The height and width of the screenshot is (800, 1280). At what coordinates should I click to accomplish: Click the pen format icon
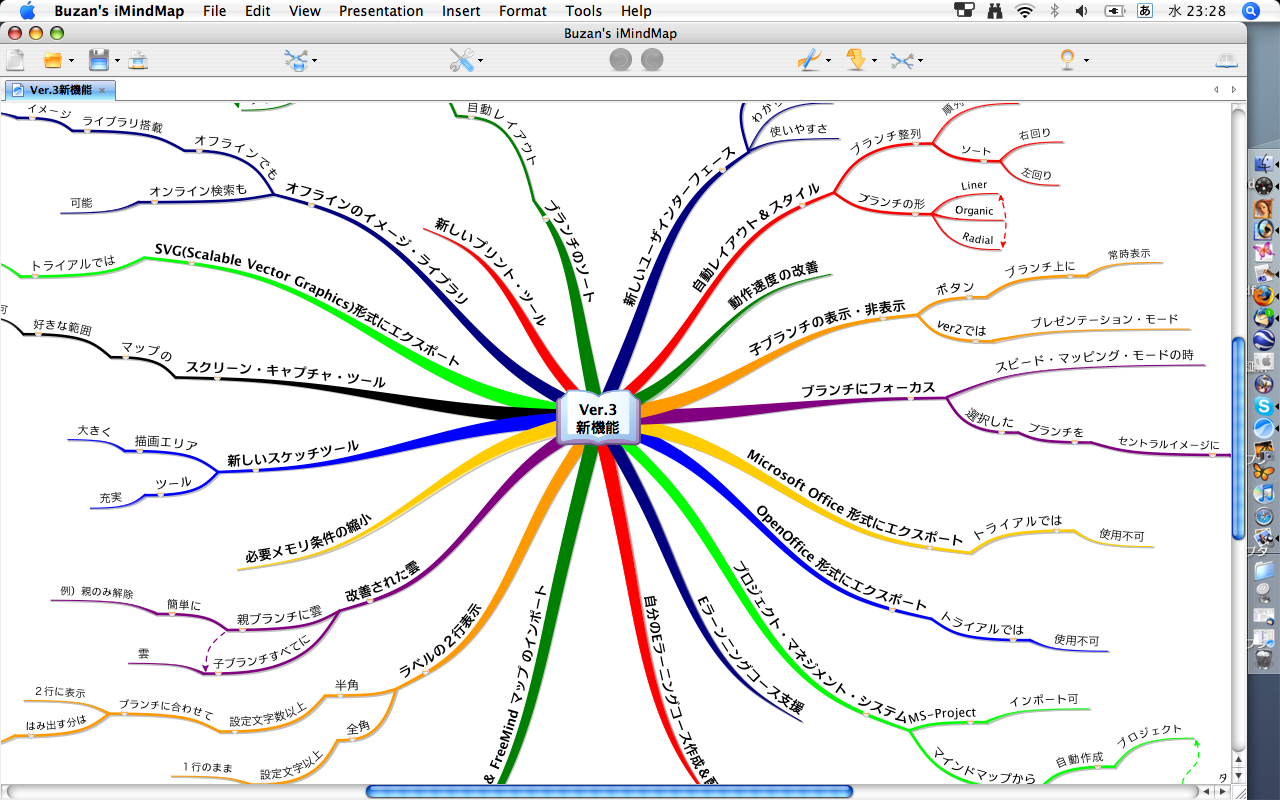coord(808,60)
